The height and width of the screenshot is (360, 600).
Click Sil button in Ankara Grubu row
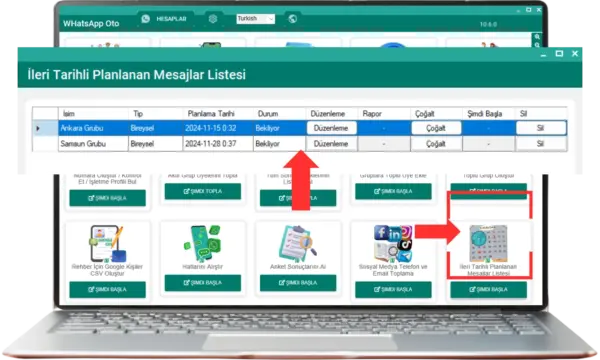click(x=541, y=128)
